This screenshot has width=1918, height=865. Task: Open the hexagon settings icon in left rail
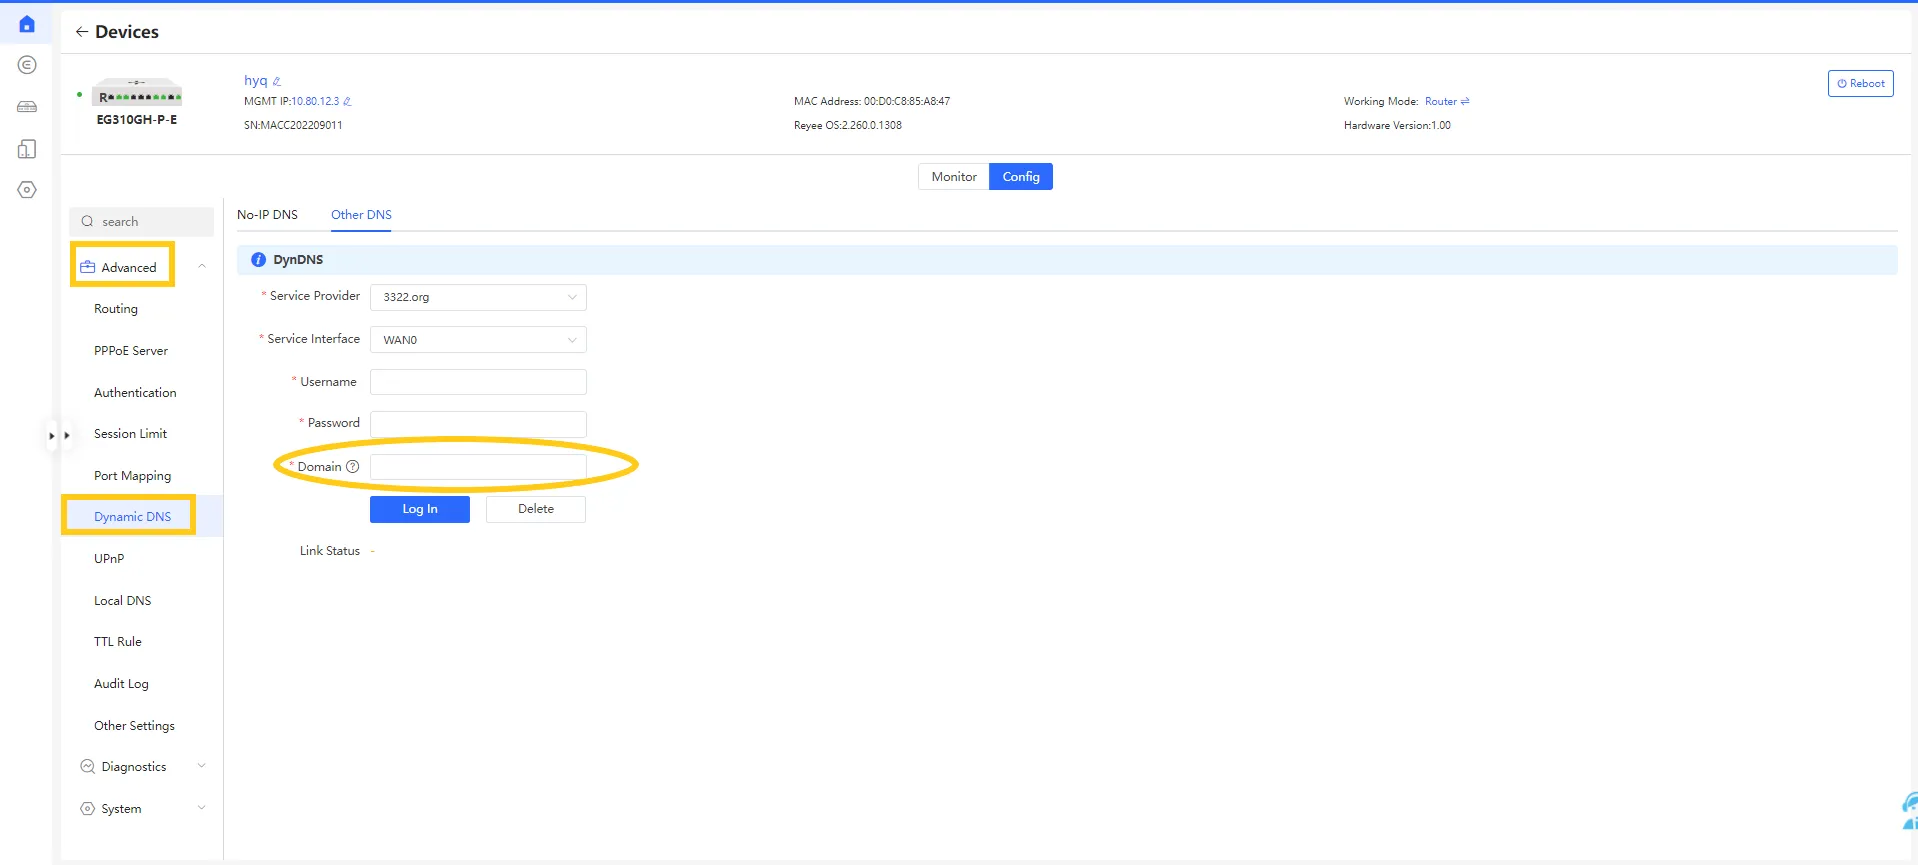tap(27, 190)
